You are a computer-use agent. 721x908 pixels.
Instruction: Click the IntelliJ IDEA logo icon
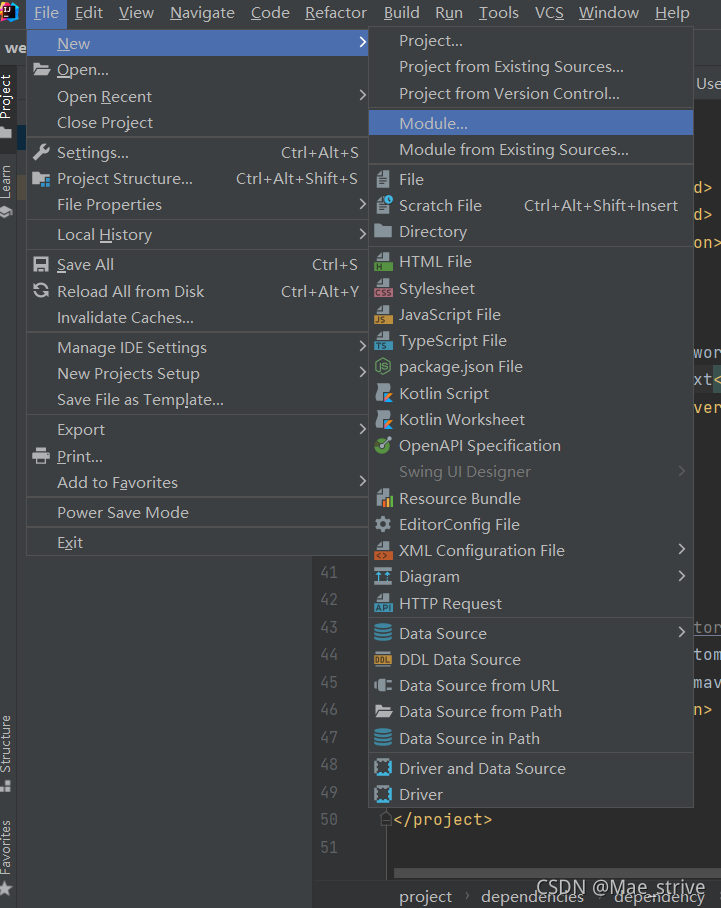point(9,12)
